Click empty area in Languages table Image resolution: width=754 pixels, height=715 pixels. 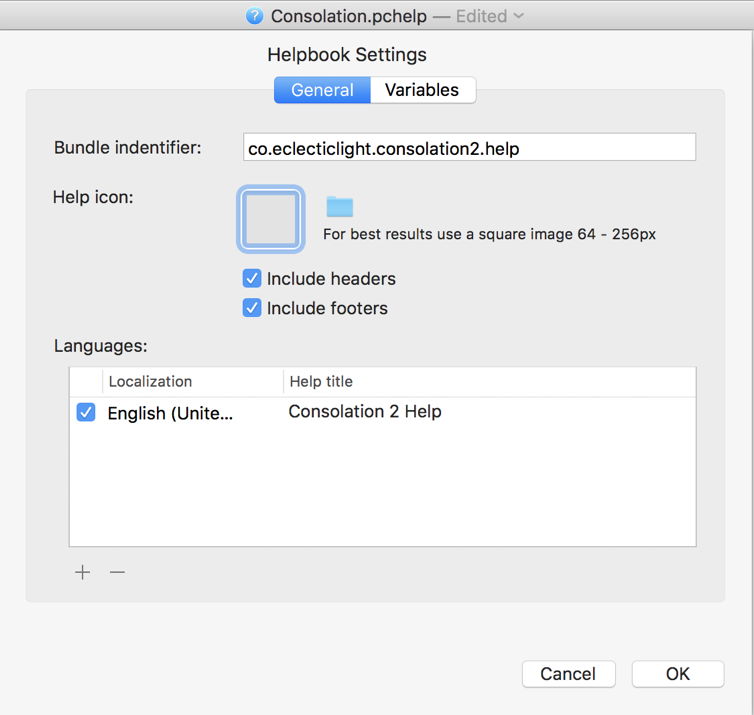[382, 490]
